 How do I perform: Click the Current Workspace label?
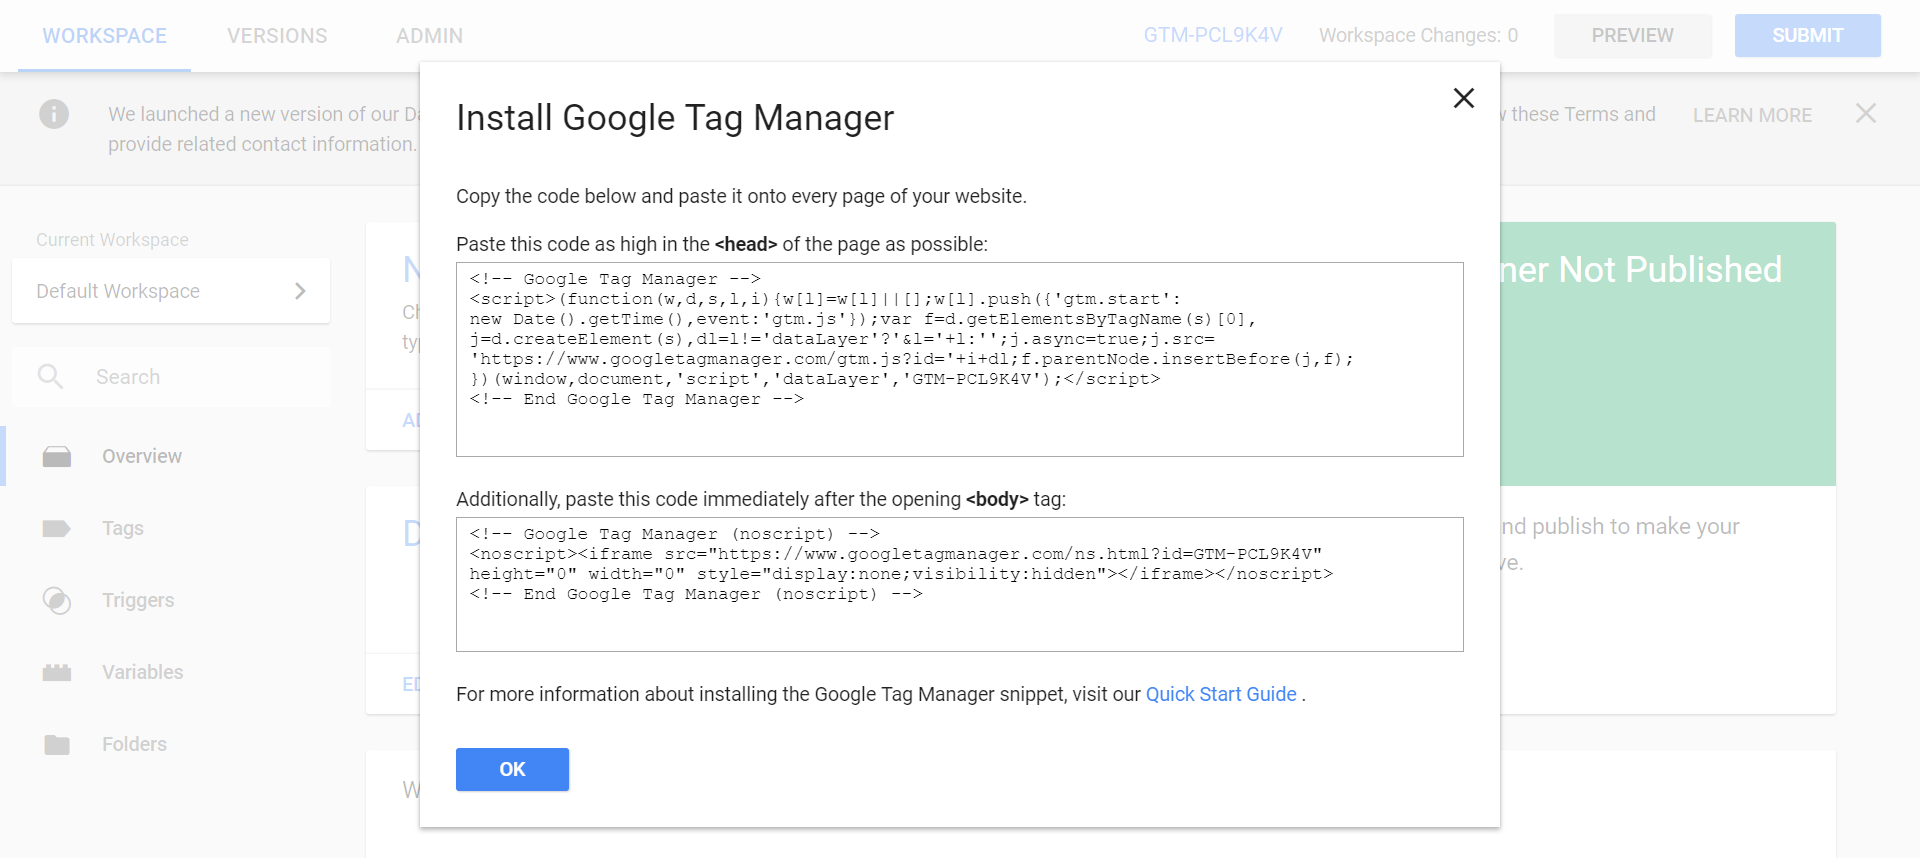coord(112,240)
